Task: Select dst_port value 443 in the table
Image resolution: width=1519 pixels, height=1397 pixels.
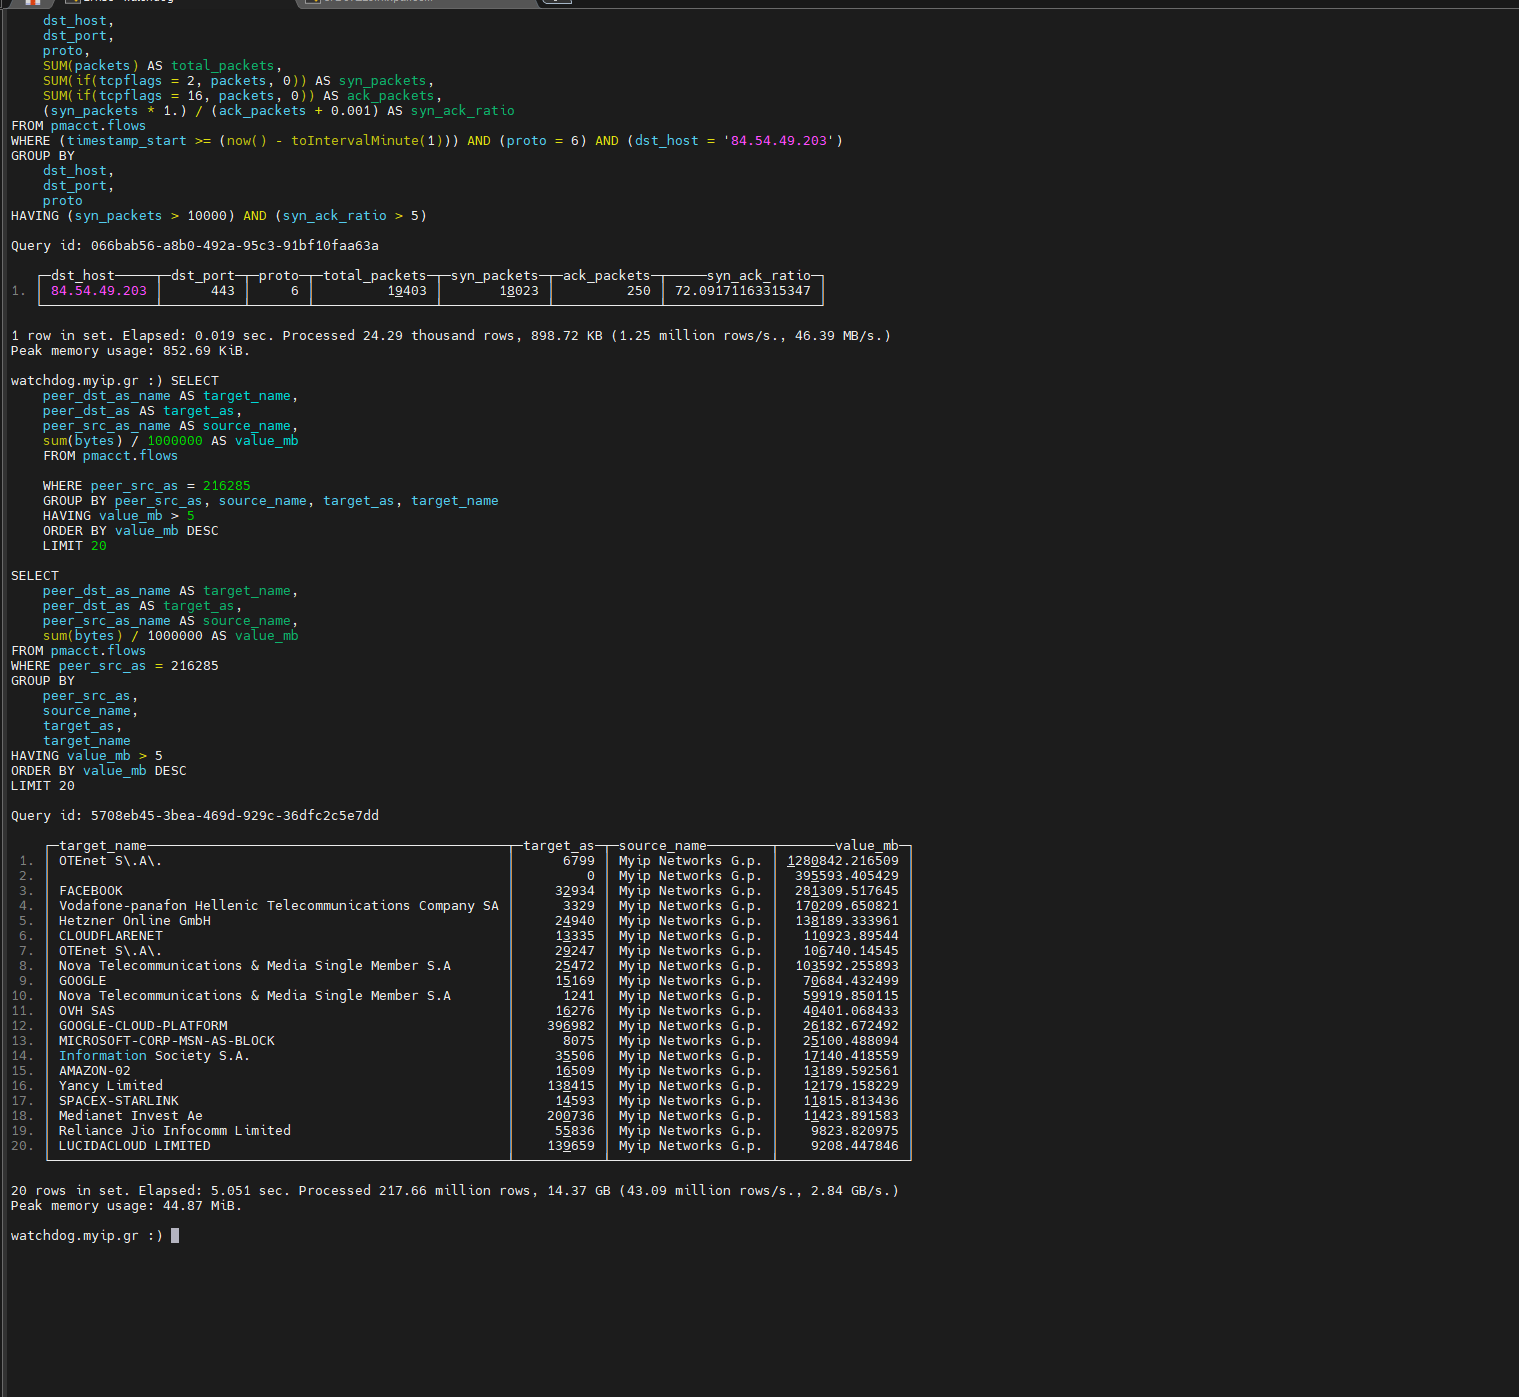Action: [x=223, y=291]
